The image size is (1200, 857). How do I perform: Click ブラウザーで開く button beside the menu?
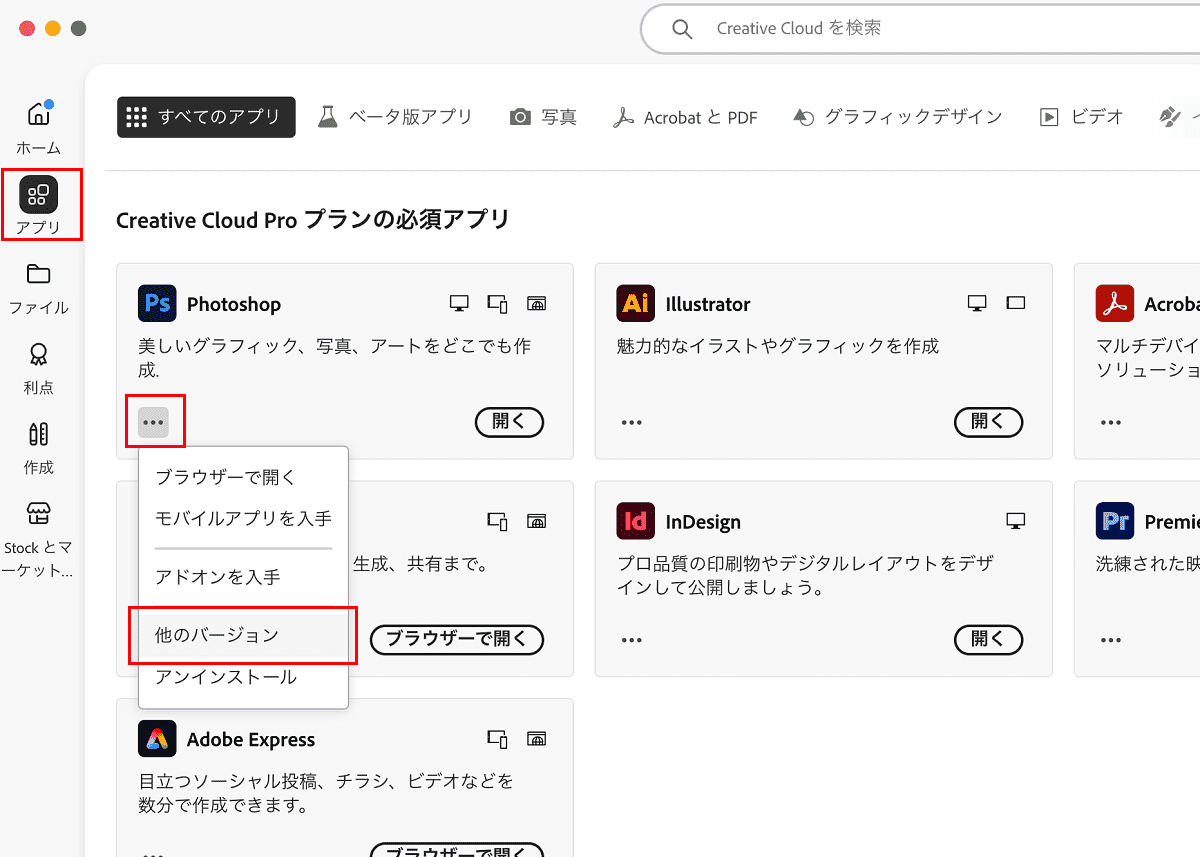point(457,639)
